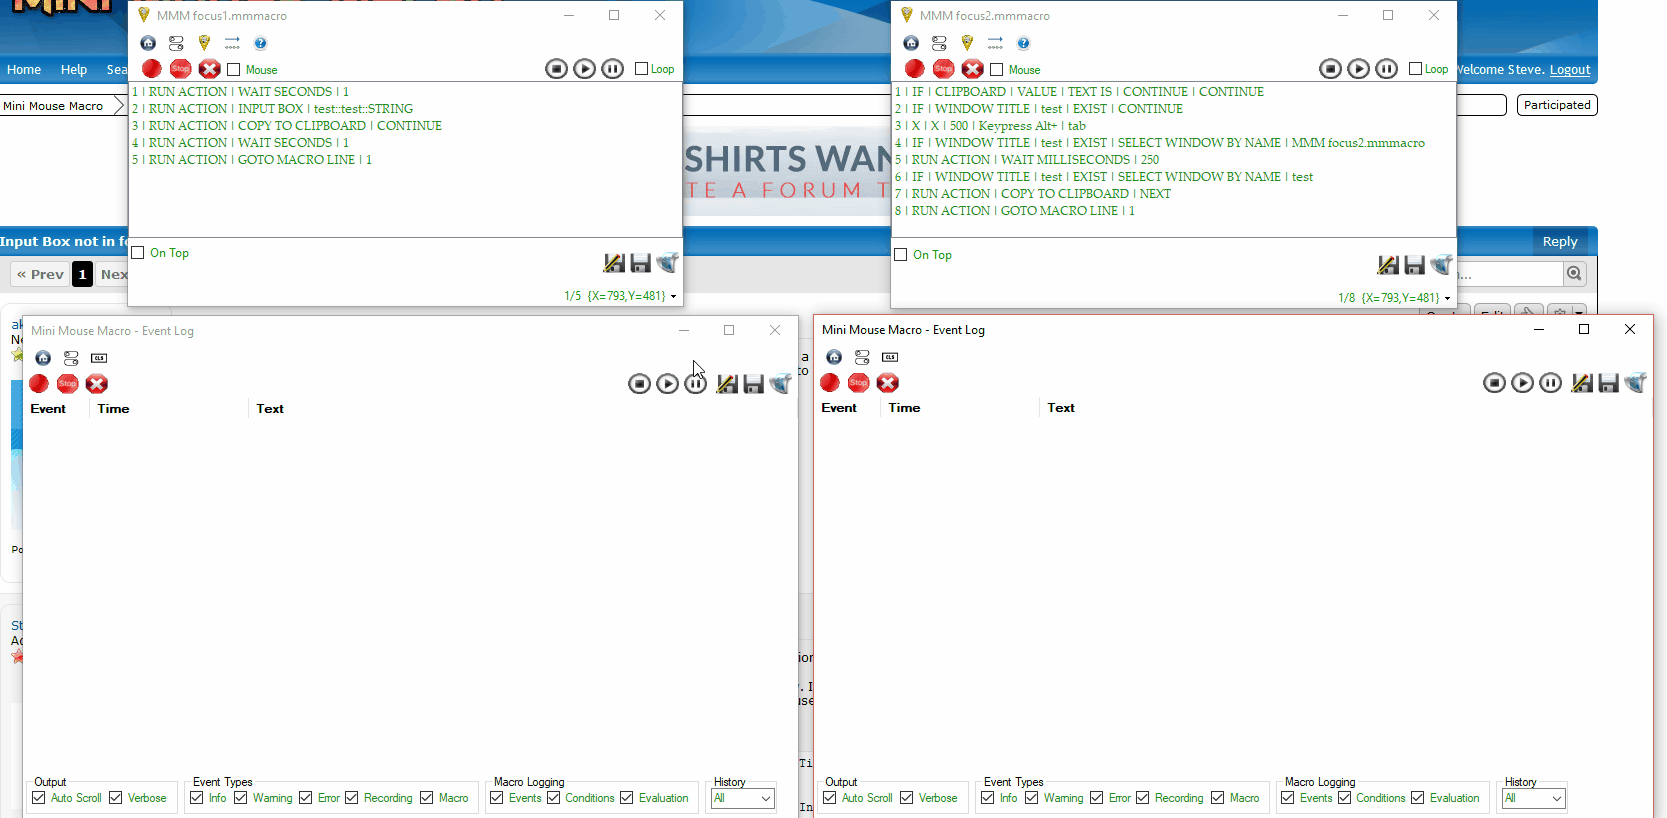Screen dimensions: 1667x818
Task: Expand coordinates dropdown arrow in focus2 window
Action: coord(1447,298)
